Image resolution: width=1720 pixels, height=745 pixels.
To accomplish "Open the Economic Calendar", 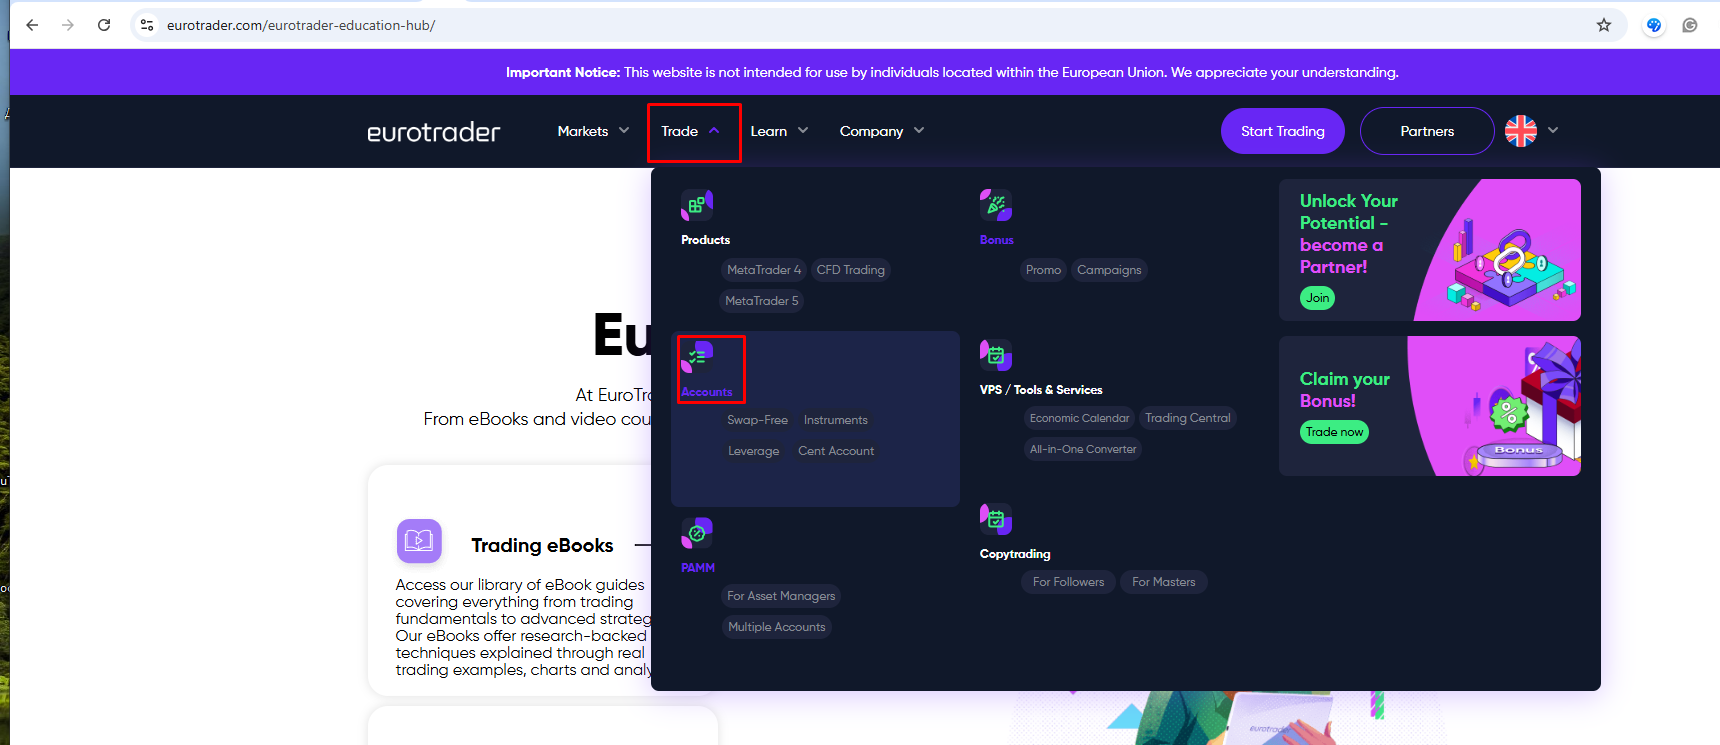I will point(1079,418).
